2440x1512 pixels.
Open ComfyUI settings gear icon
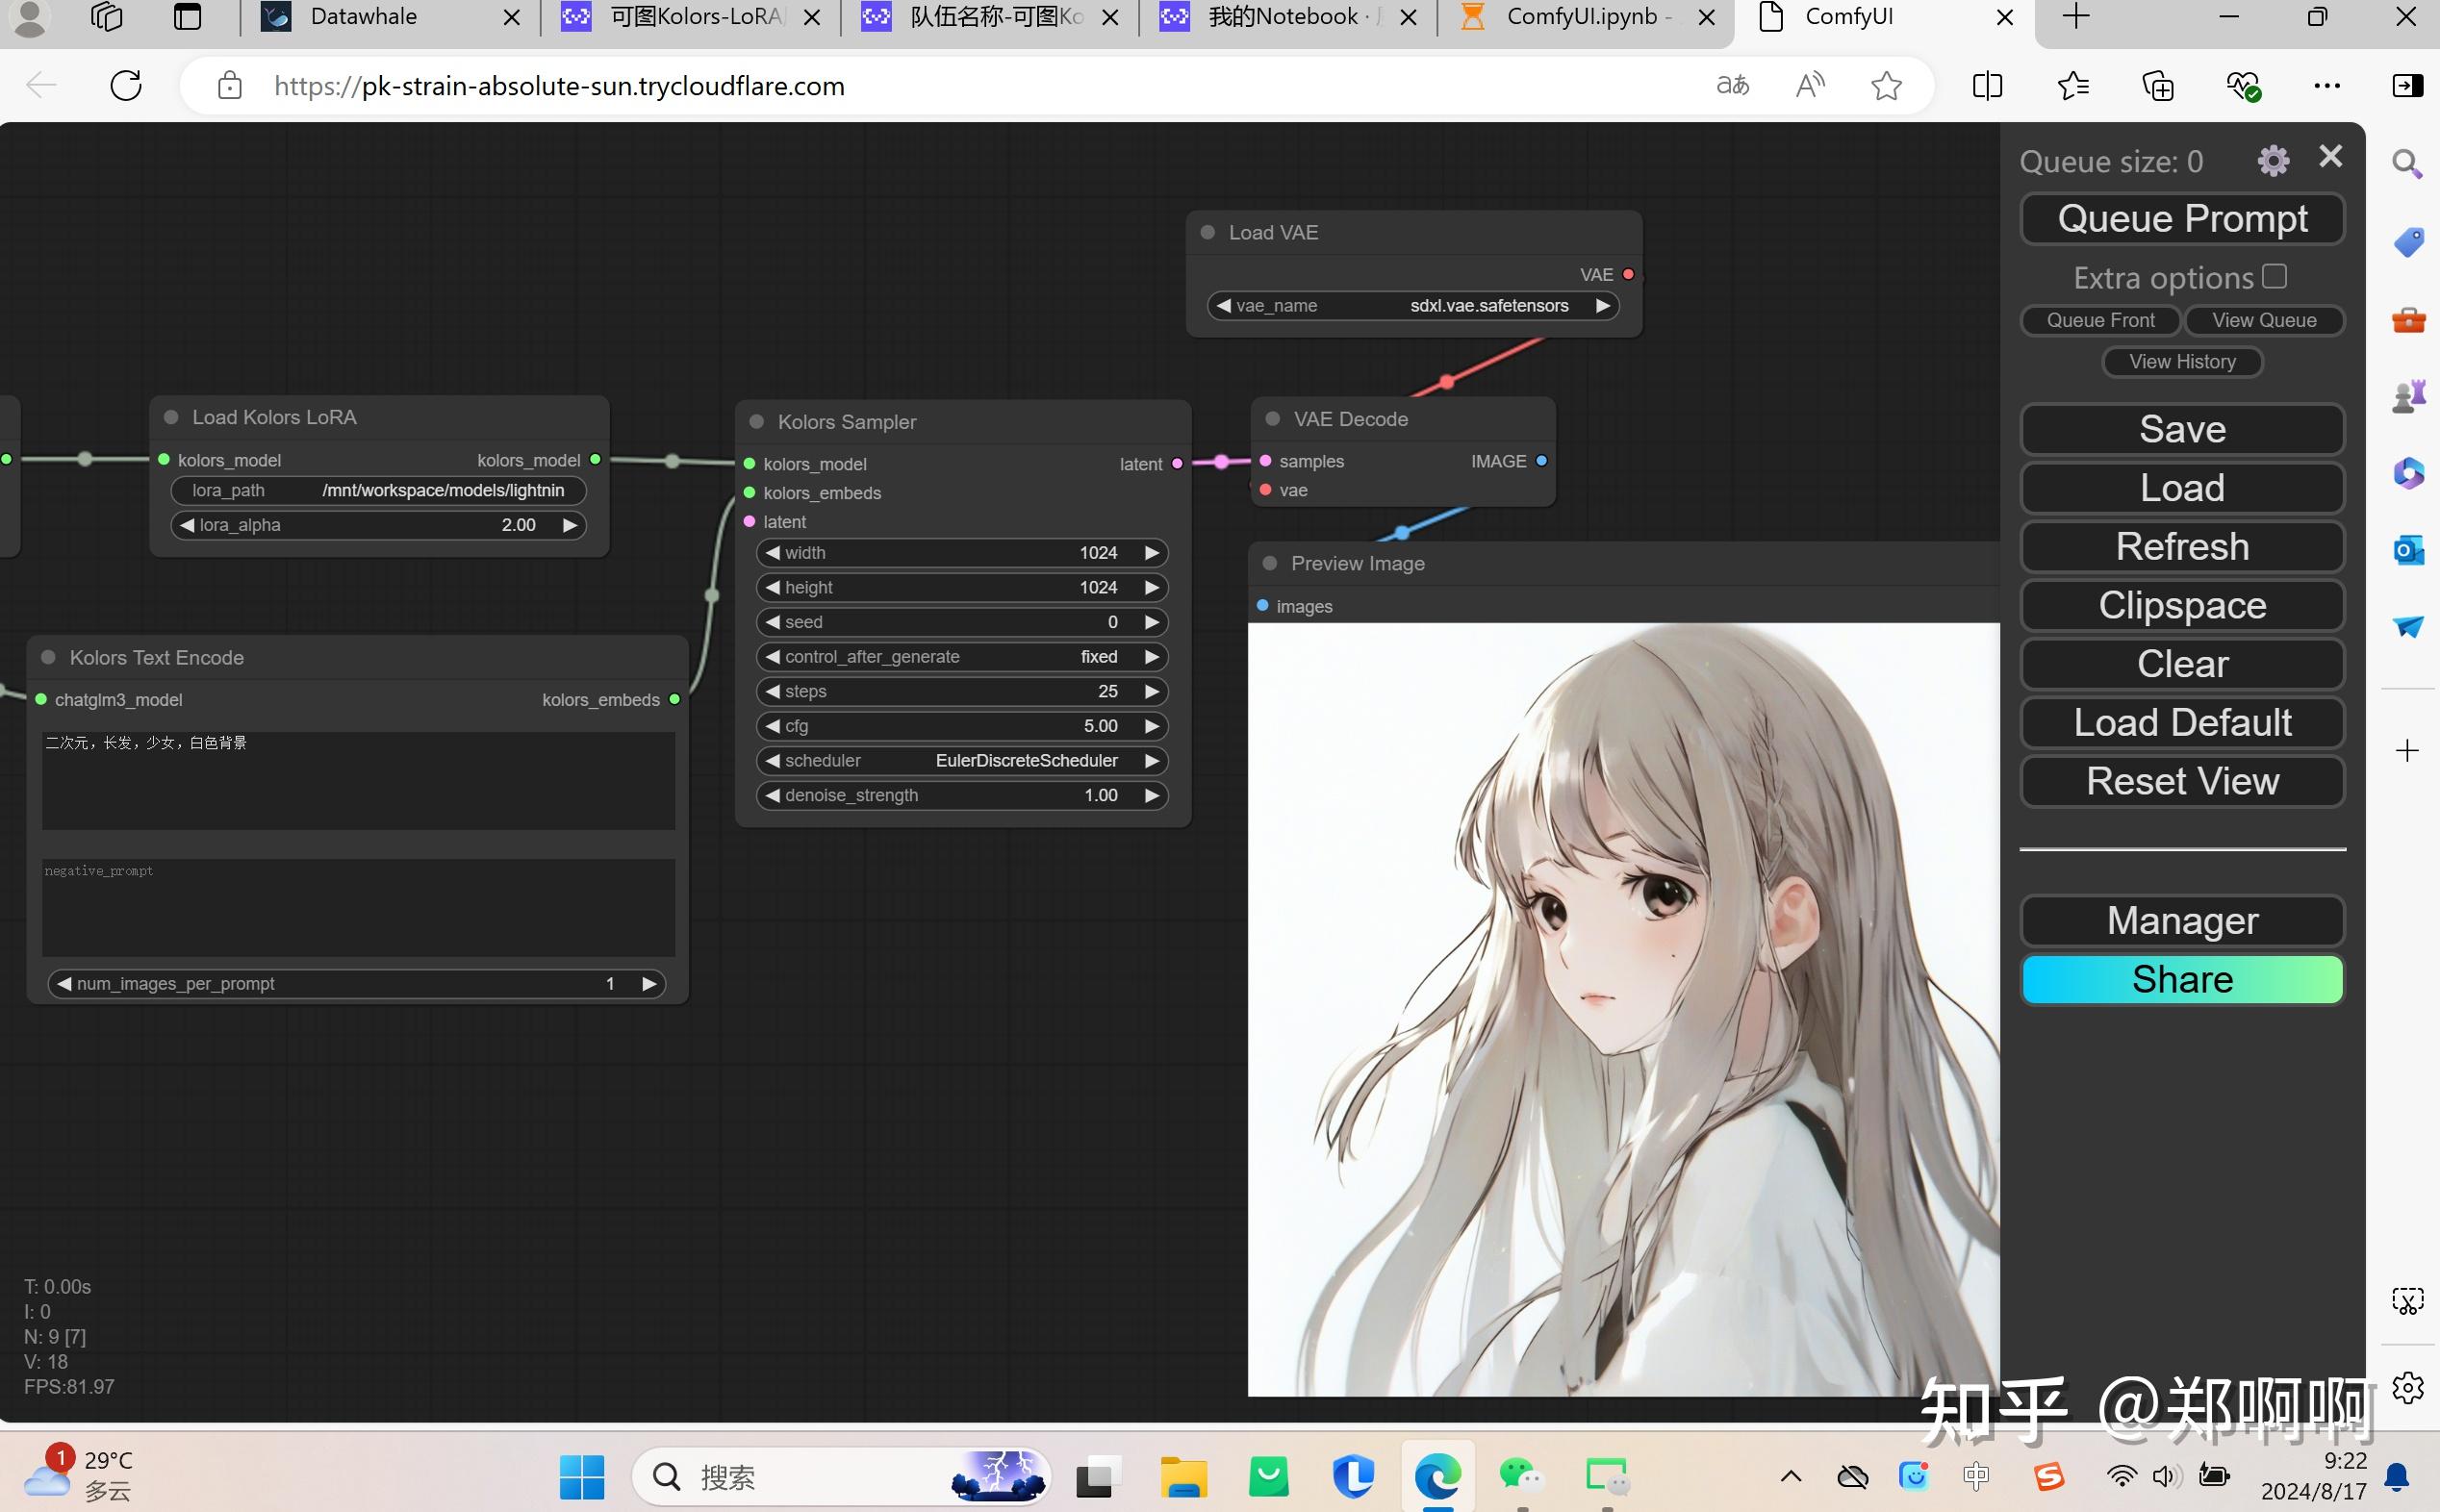coord(2272,161)
